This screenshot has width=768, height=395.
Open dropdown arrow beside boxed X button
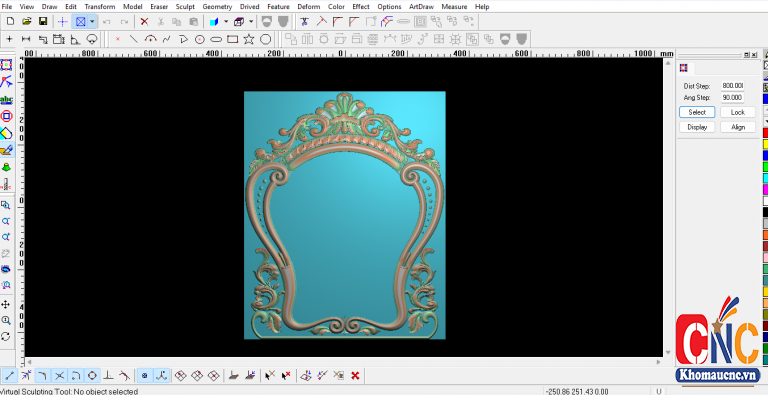(92, 22)
